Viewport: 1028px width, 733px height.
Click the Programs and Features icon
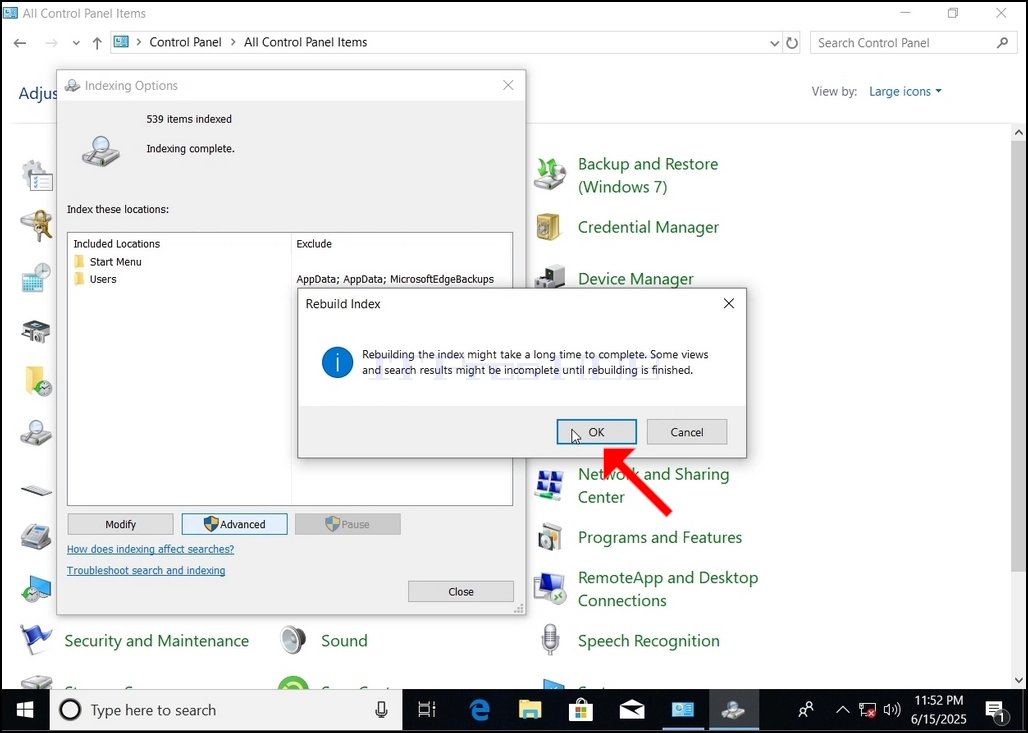click(549, 537)
